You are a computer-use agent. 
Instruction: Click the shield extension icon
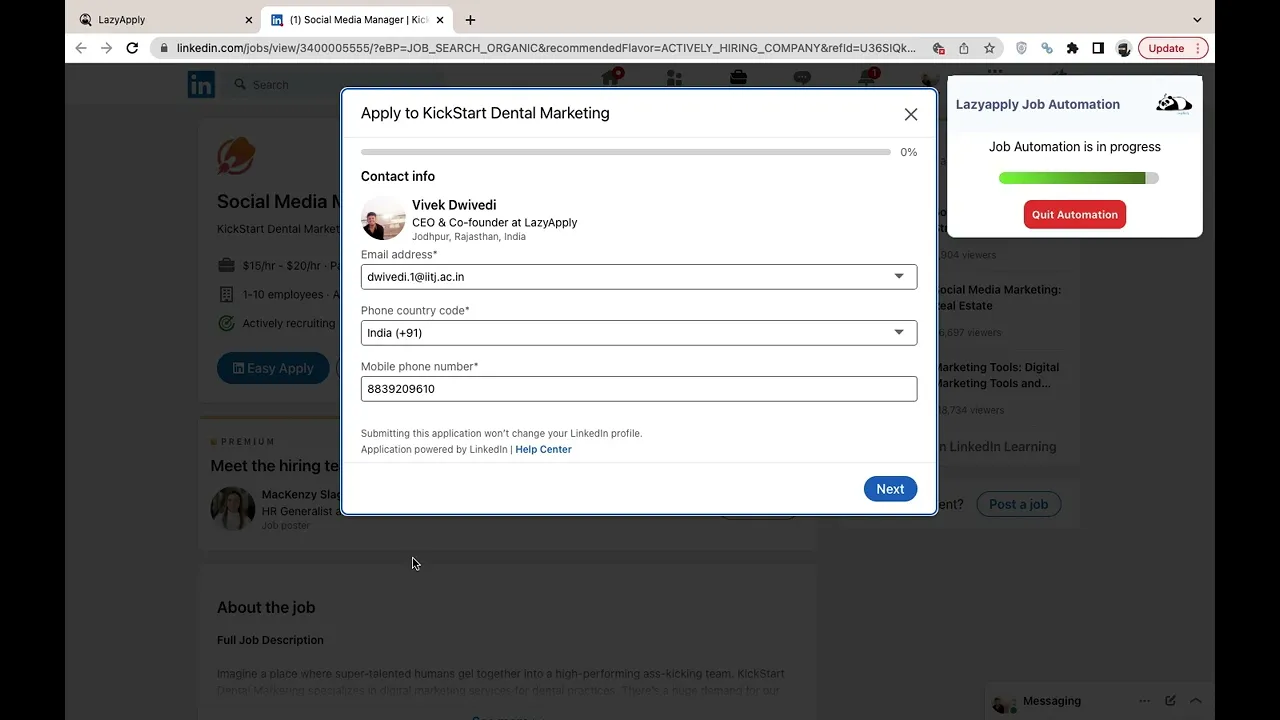tap(1021, 48)
